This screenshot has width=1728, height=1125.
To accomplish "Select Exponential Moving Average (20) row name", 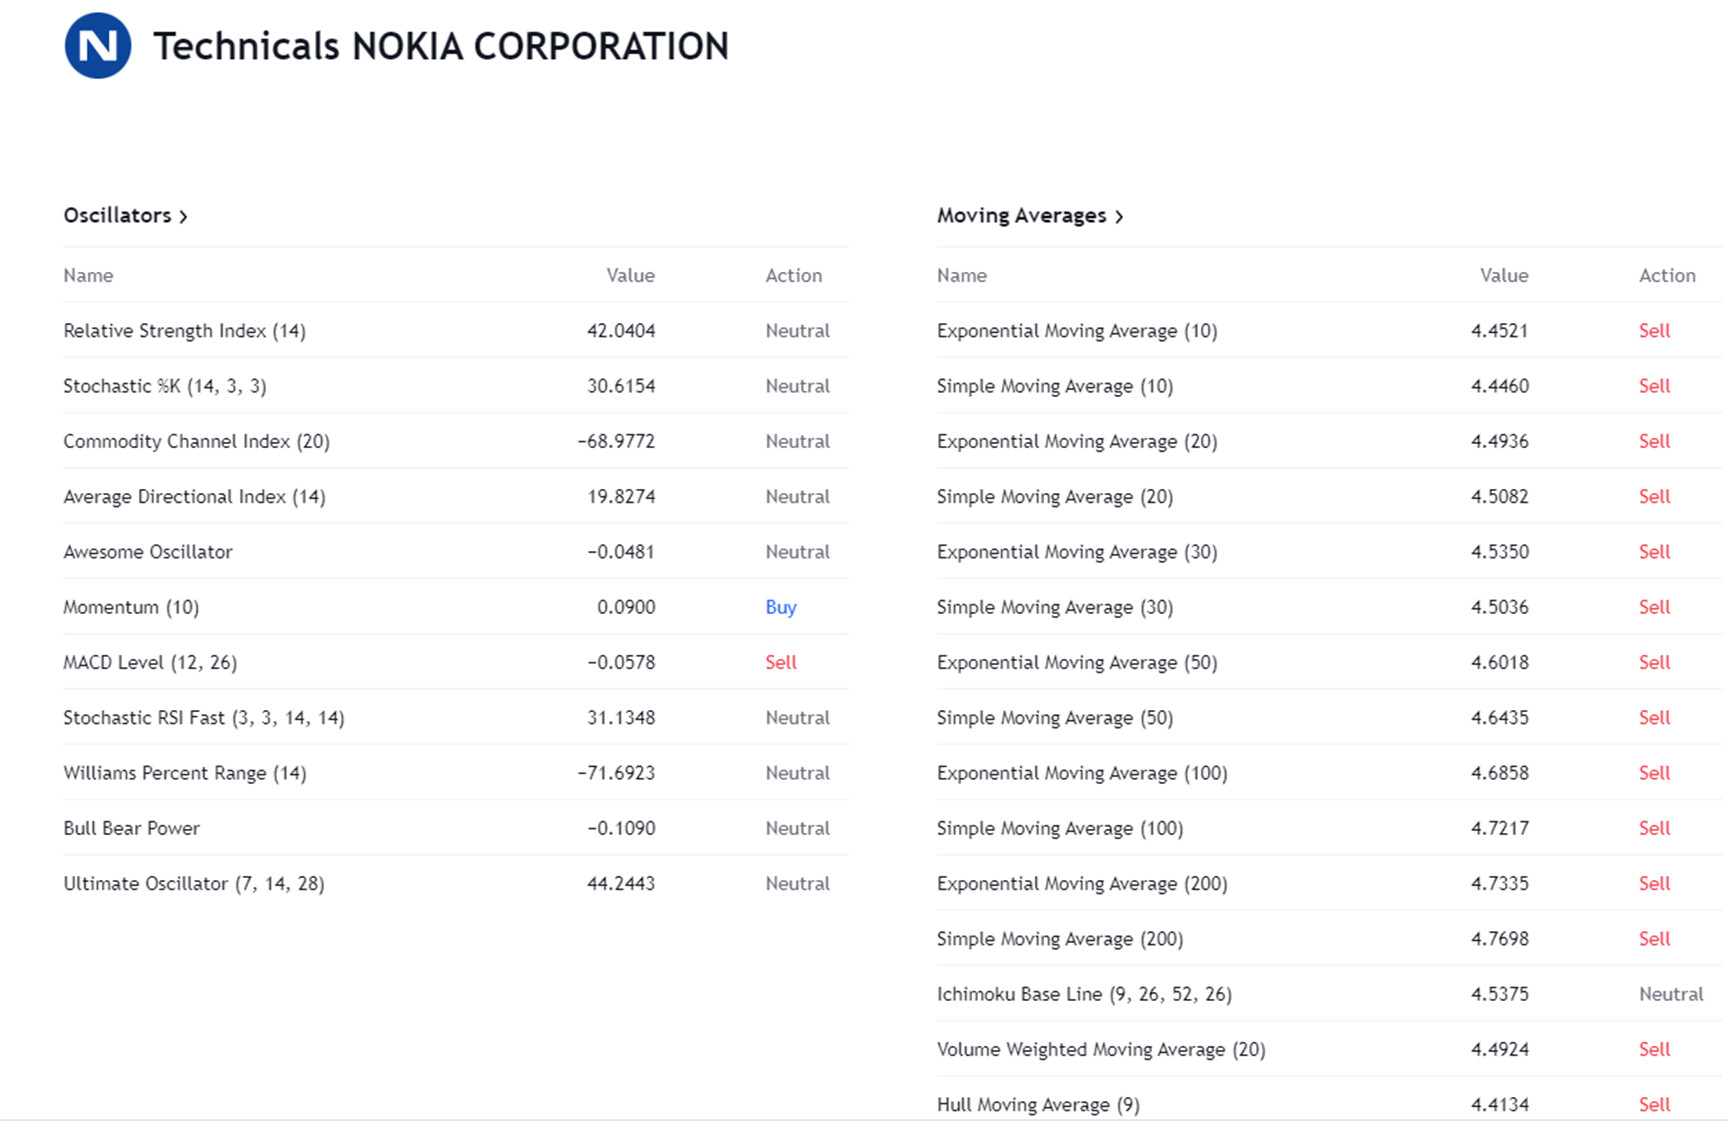I will click(x=1077, y=441).
